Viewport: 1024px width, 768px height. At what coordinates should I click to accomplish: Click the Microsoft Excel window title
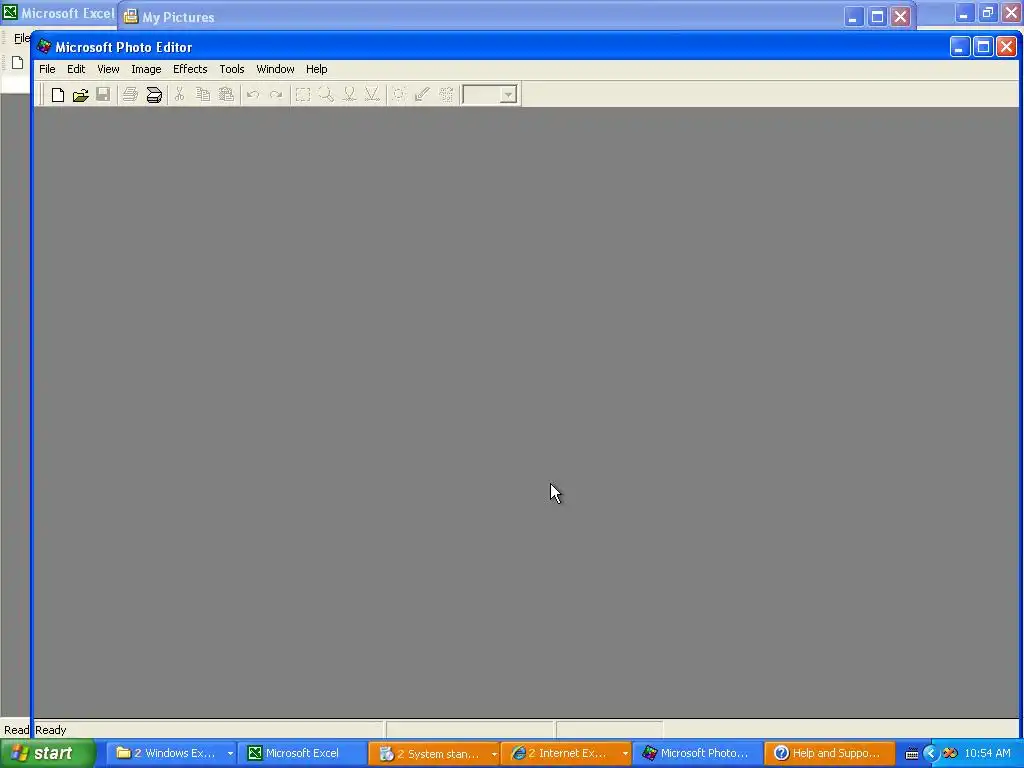[67, 13]
